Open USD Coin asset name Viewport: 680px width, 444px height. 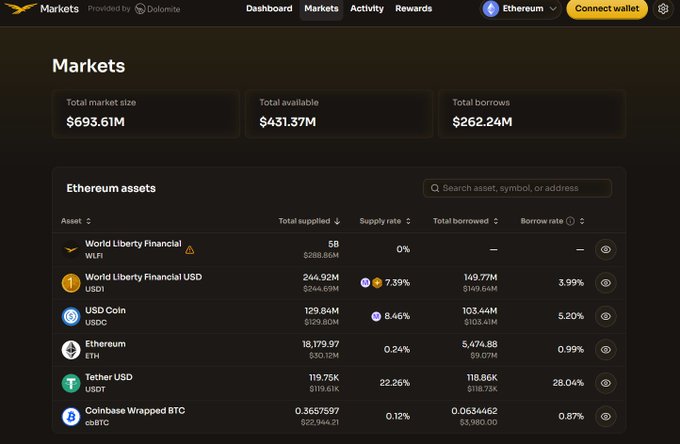pos(105,310)
